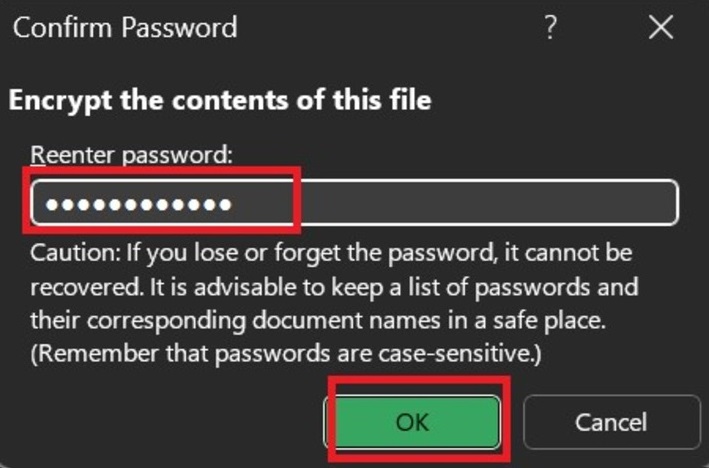Click the last masked password dot

click(225, 205)
